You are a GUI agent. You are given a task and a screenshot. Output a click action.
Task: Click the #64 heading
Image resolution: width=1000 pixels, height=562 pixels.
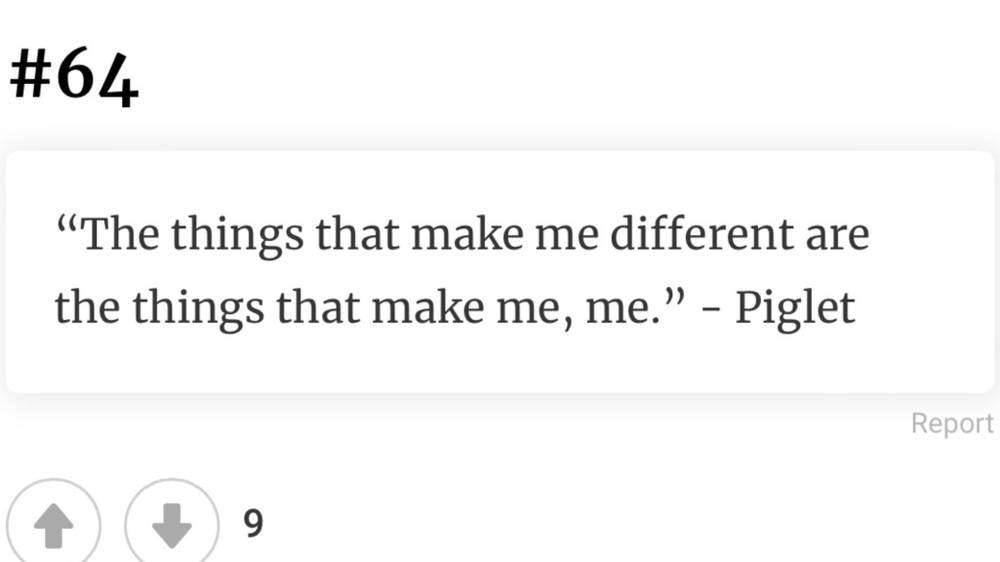point(74,80)
